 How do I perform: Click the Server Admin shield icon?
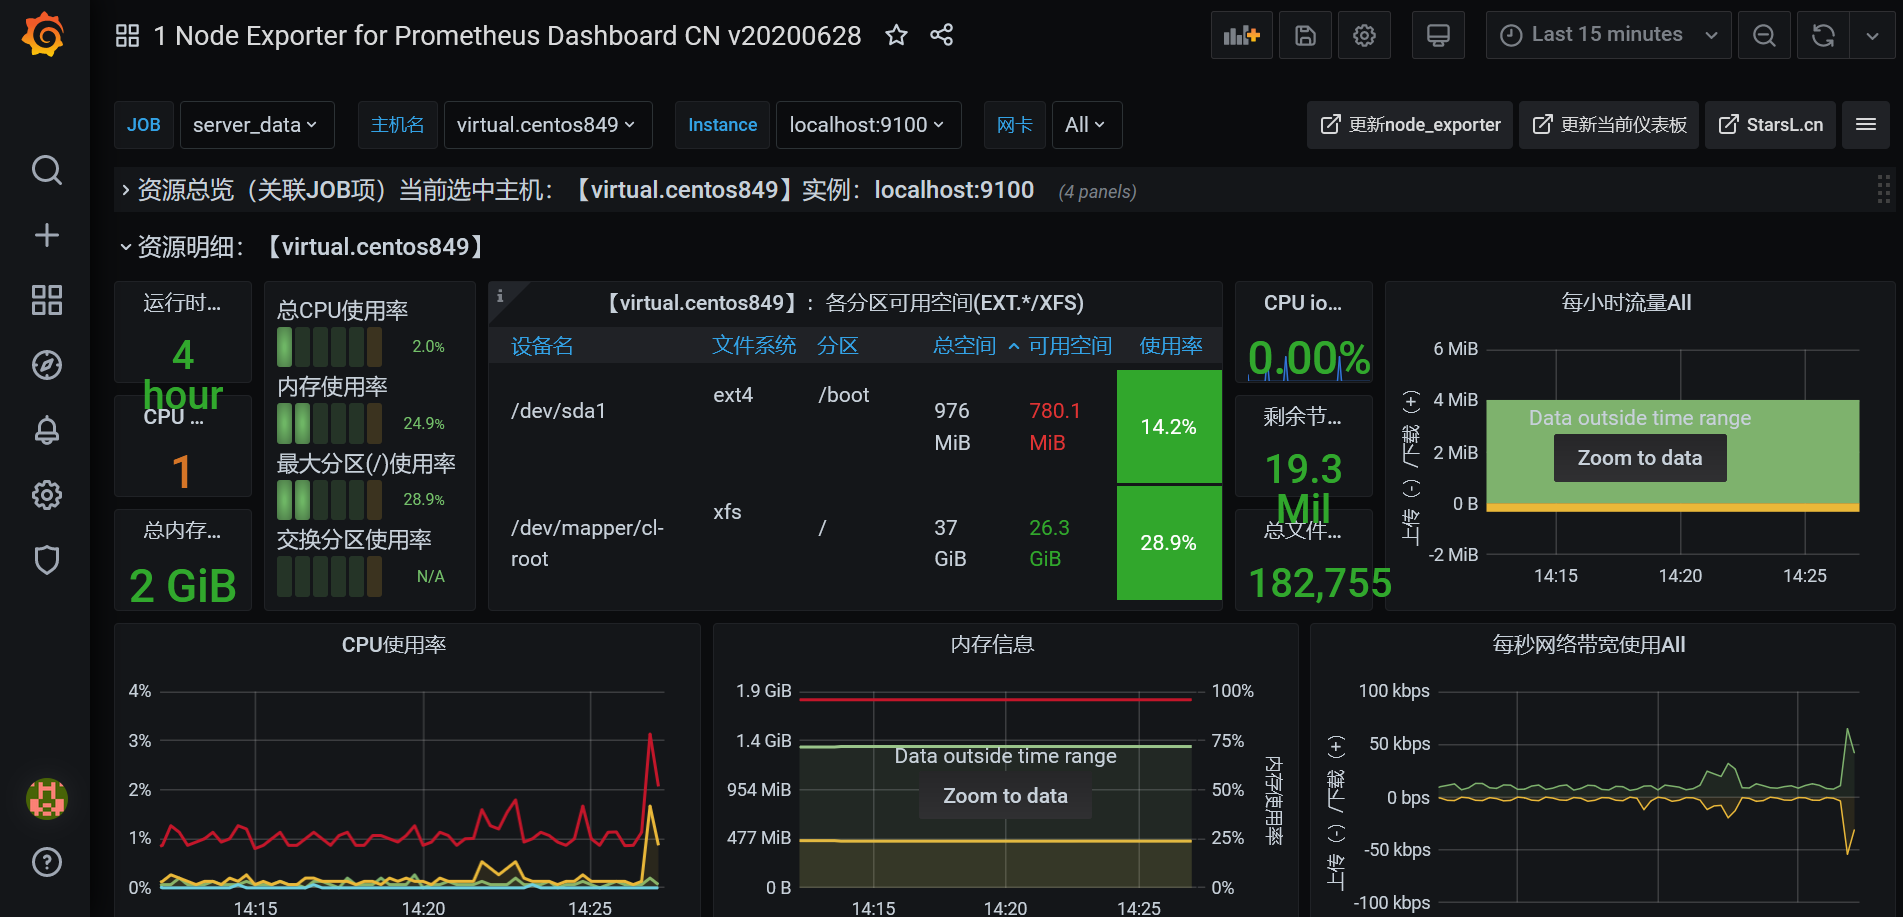(46, 560)
